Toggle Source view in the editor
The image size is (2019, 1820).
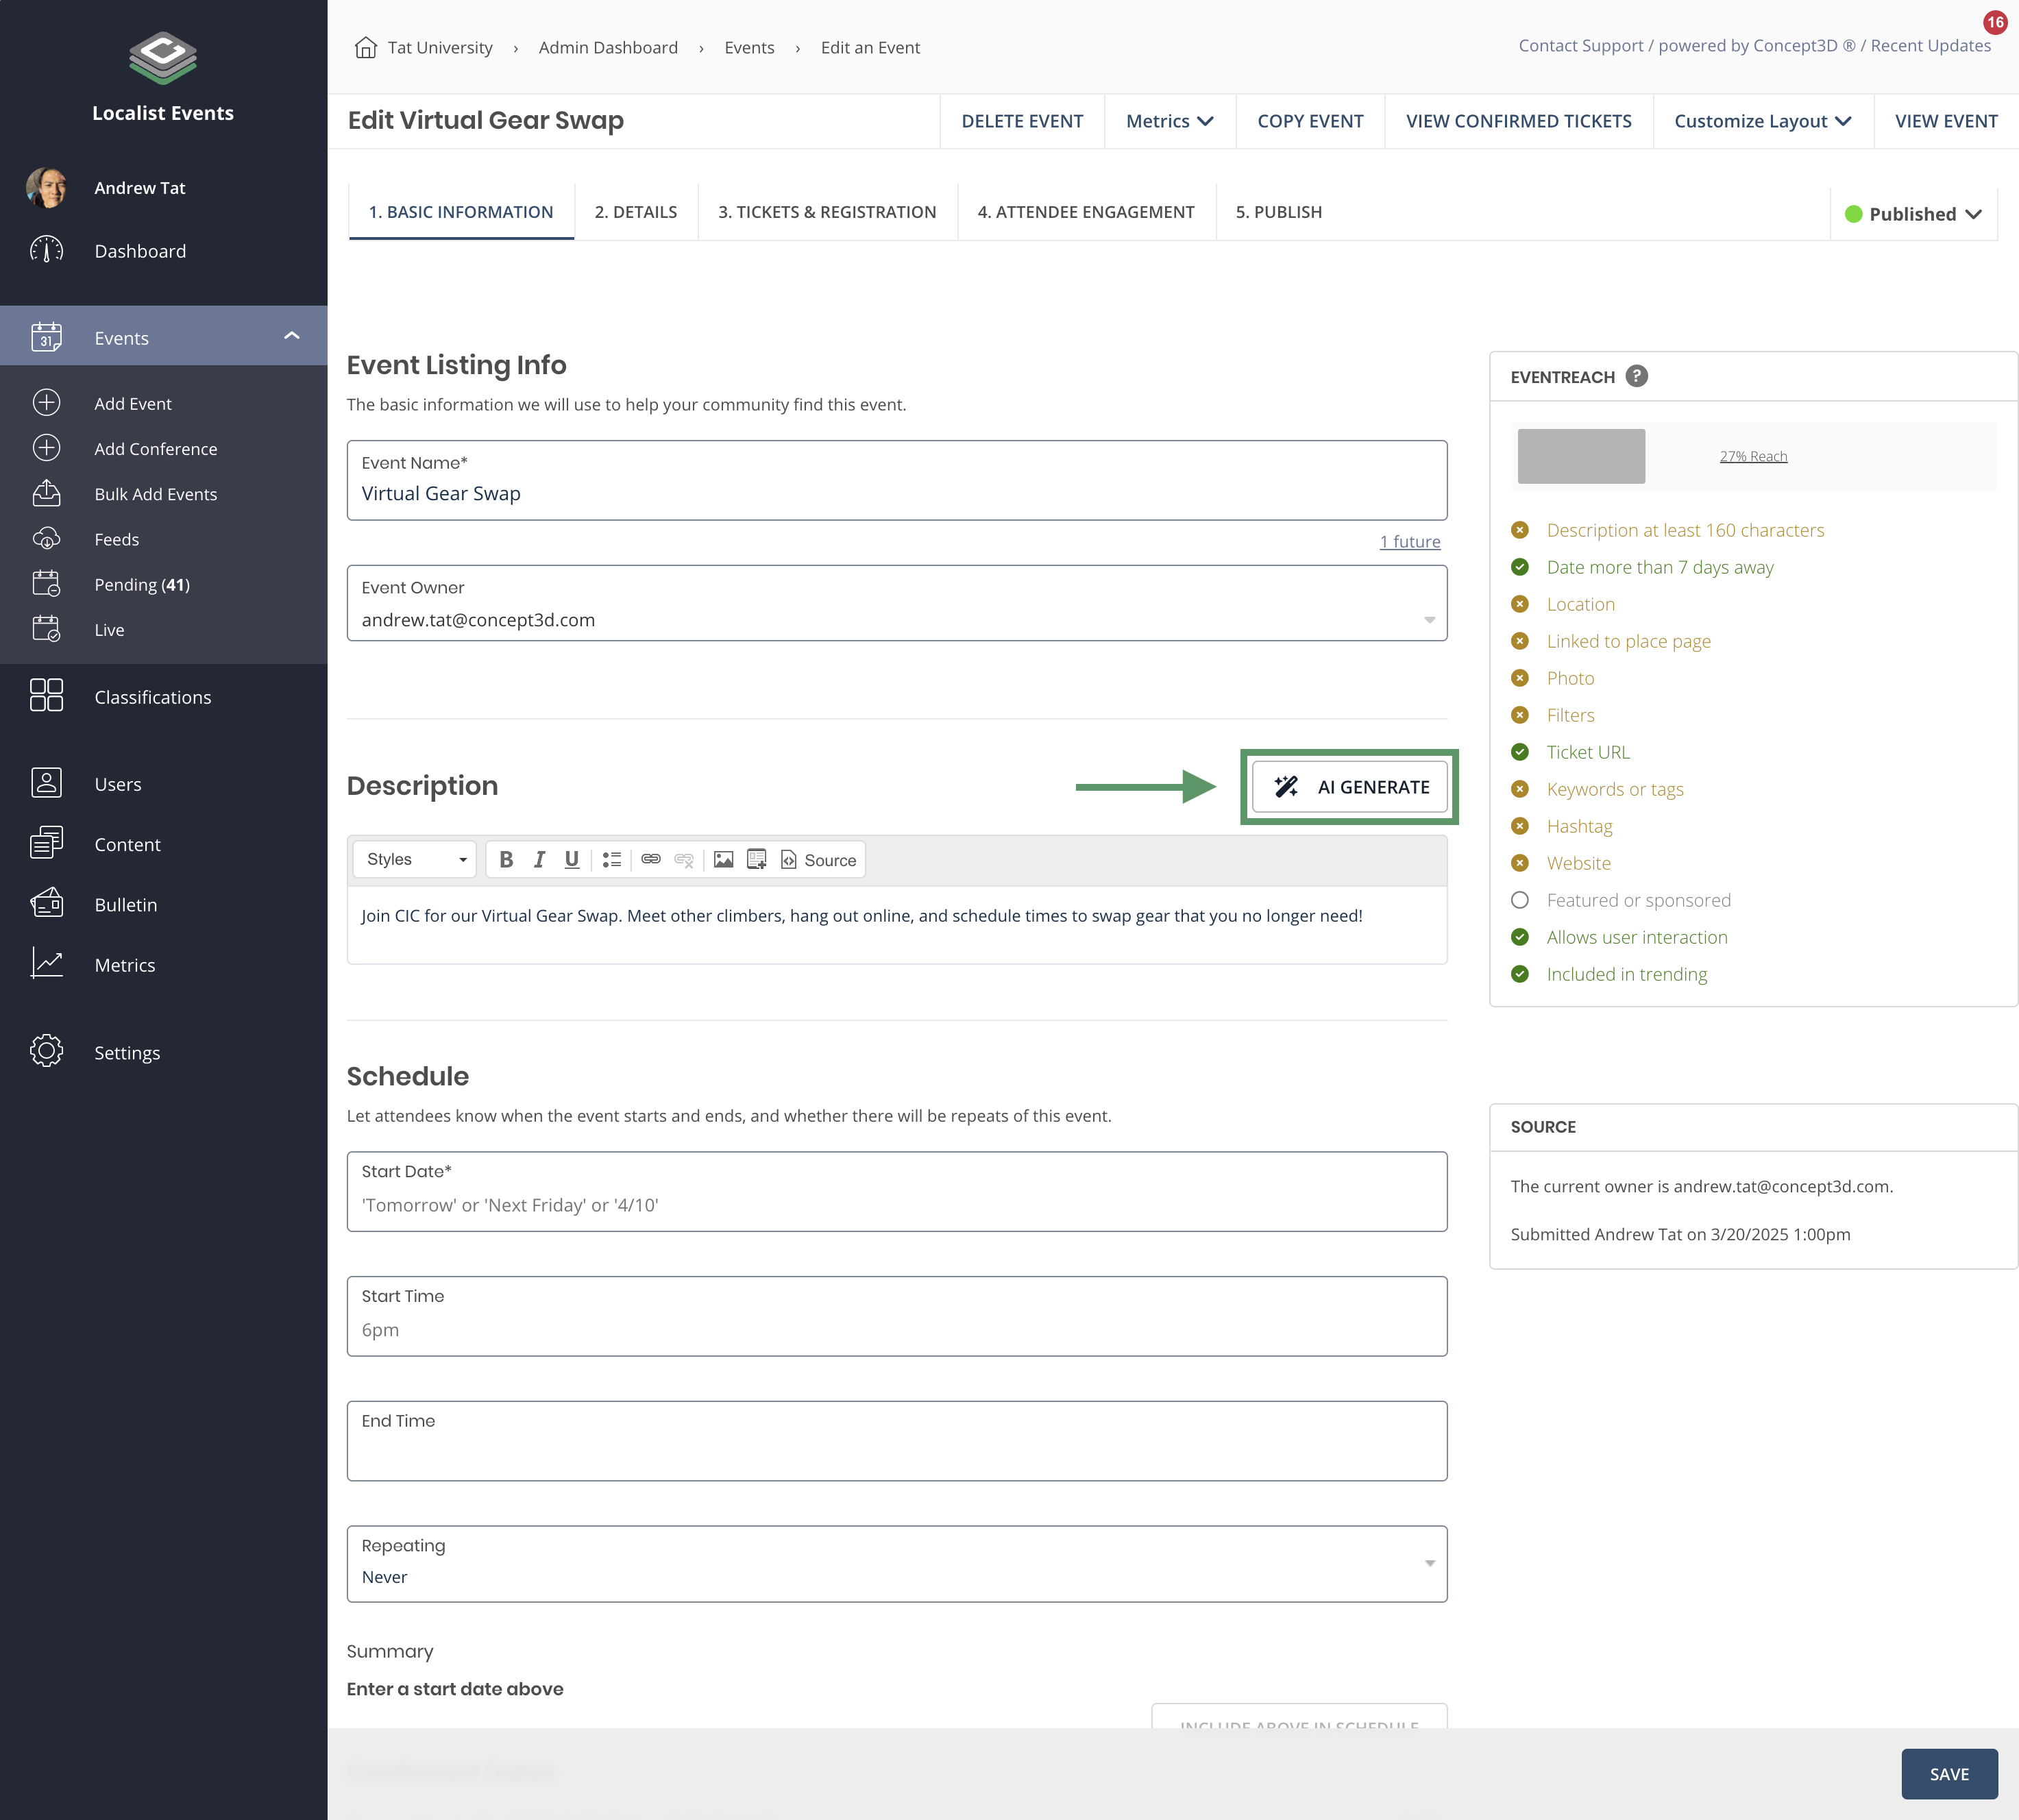point(818,860)
